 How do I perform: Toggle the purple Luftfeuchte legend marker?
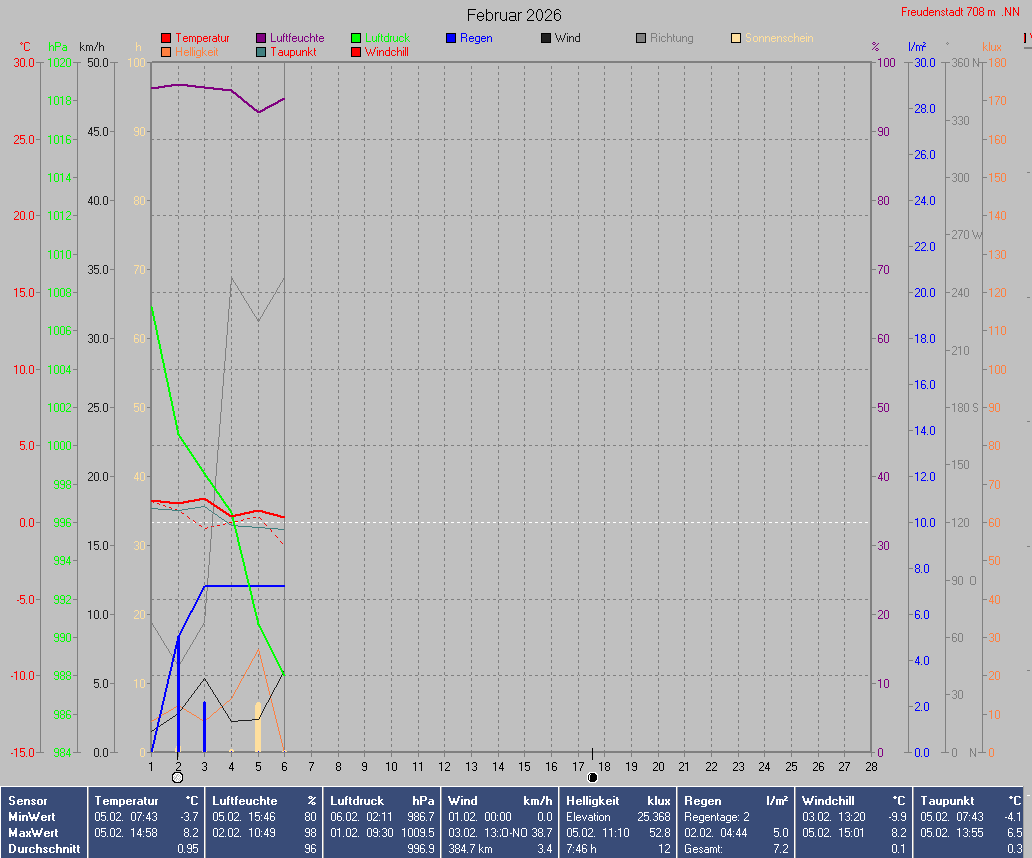coord(261,39)
